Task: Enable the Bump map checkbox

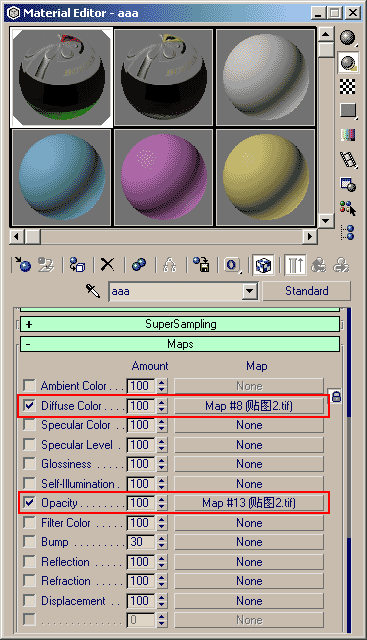Action: [x=29, y=542]
